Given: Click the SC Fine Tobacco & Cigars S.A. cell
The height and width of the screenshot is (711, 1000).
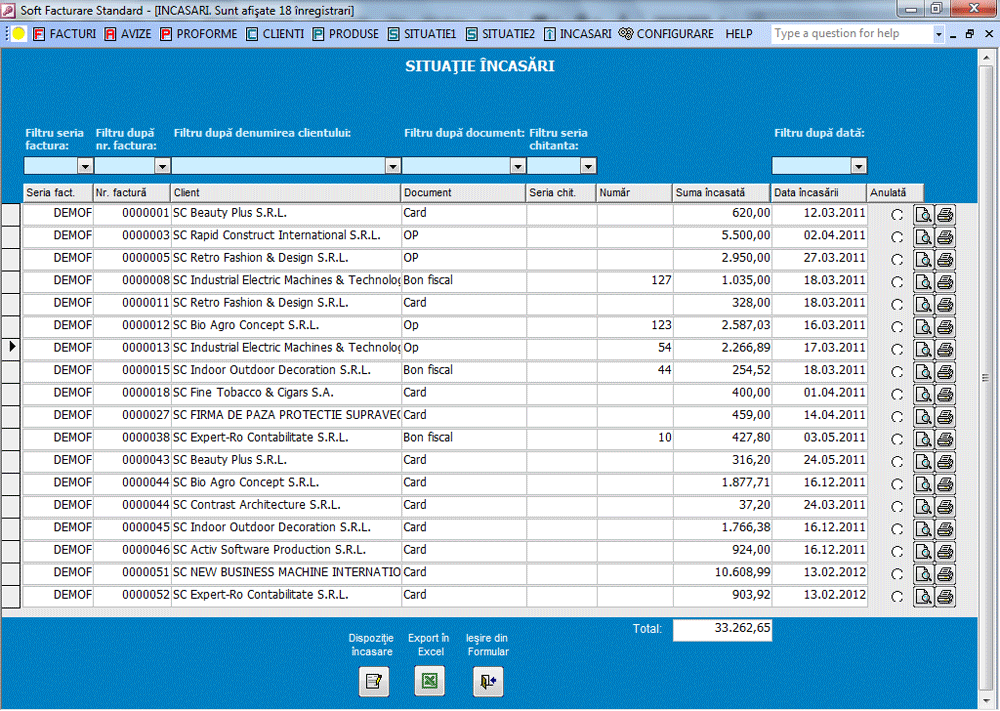Looking at the screenshot, I should (x=286, y=393).
